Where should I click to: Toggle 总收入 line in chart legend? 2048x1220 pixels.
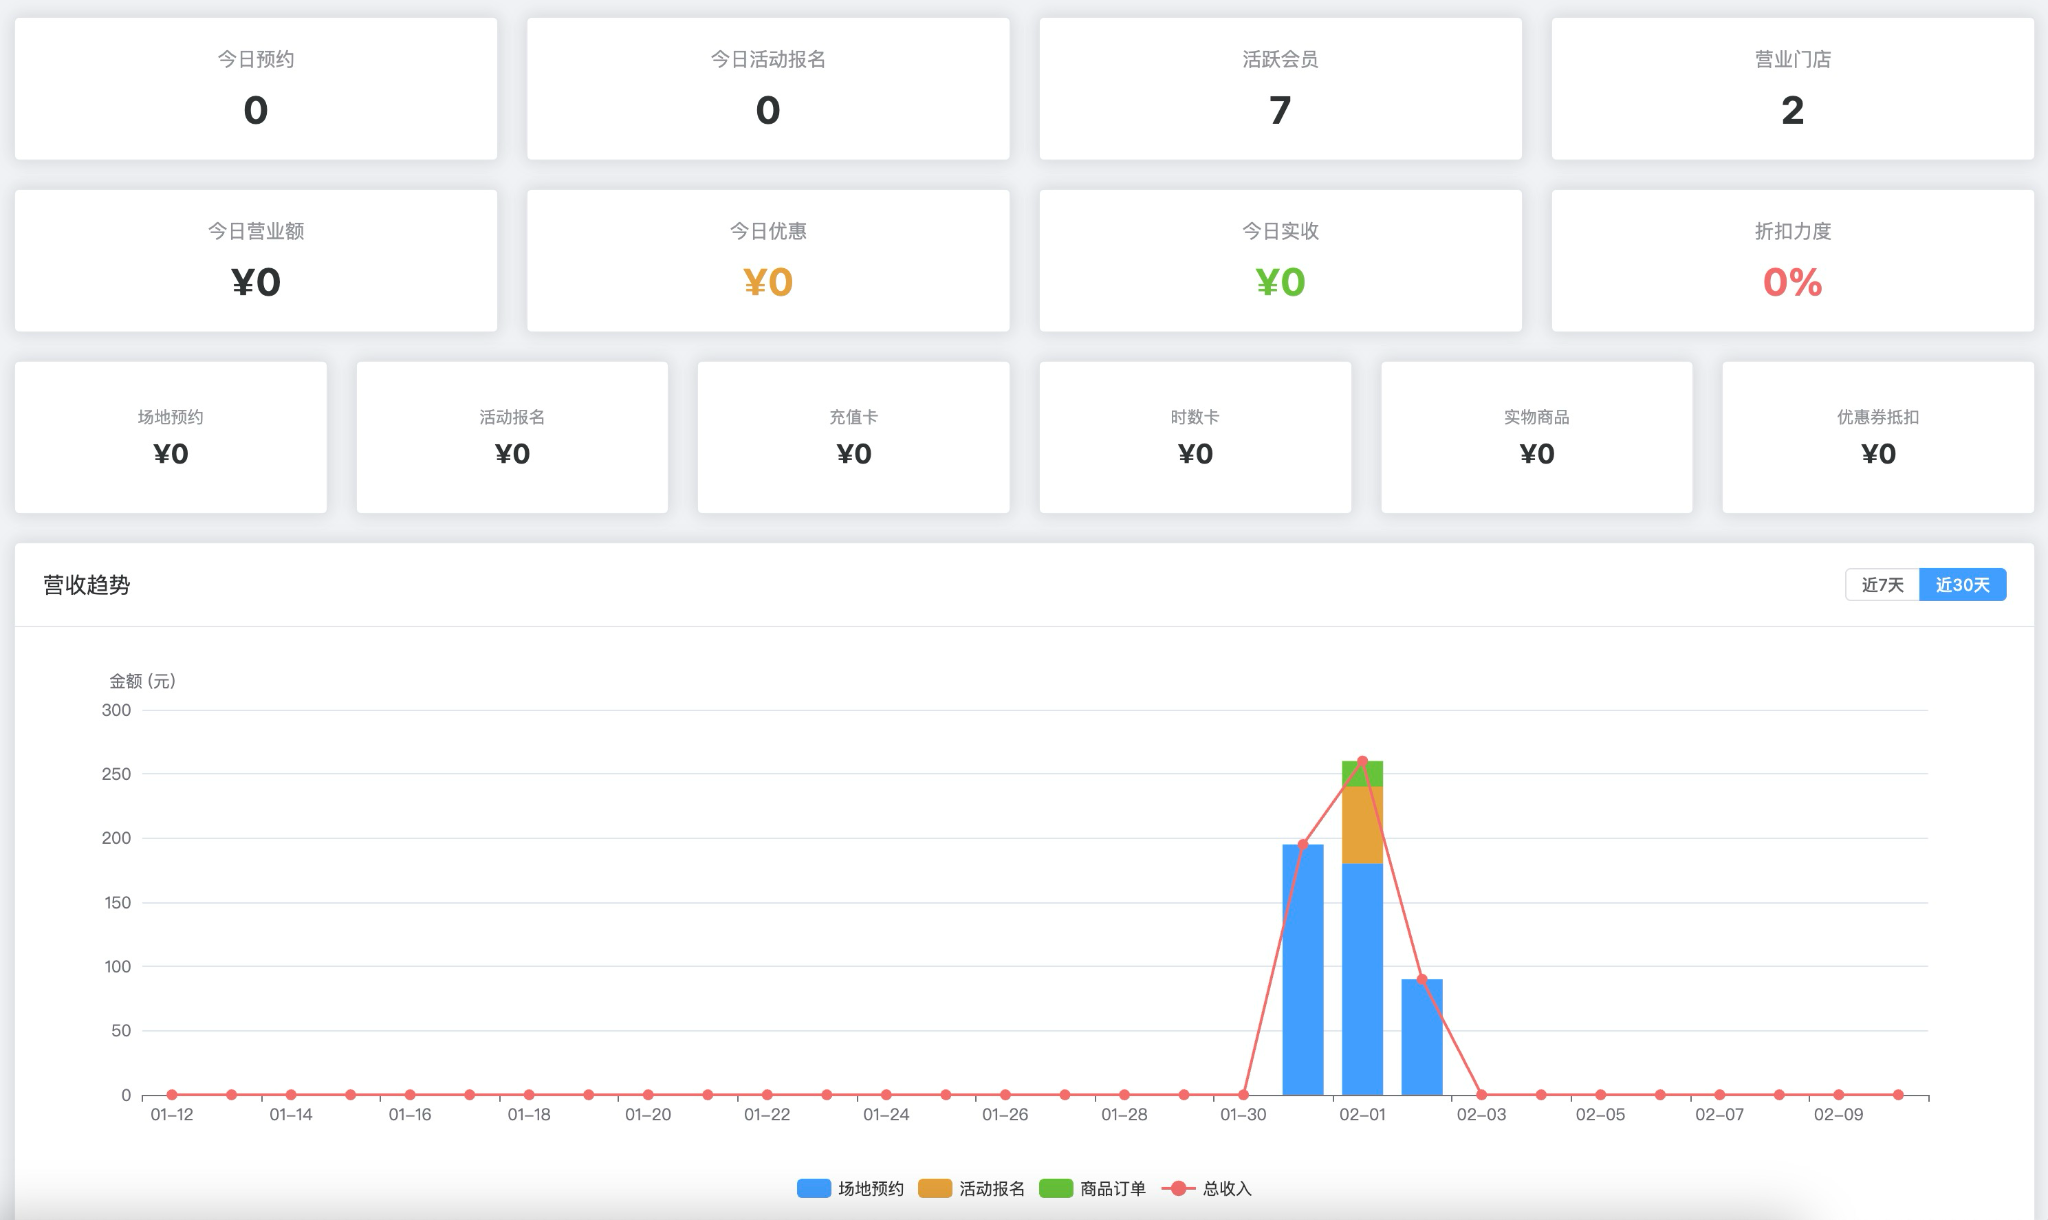pos(1226,1188)
